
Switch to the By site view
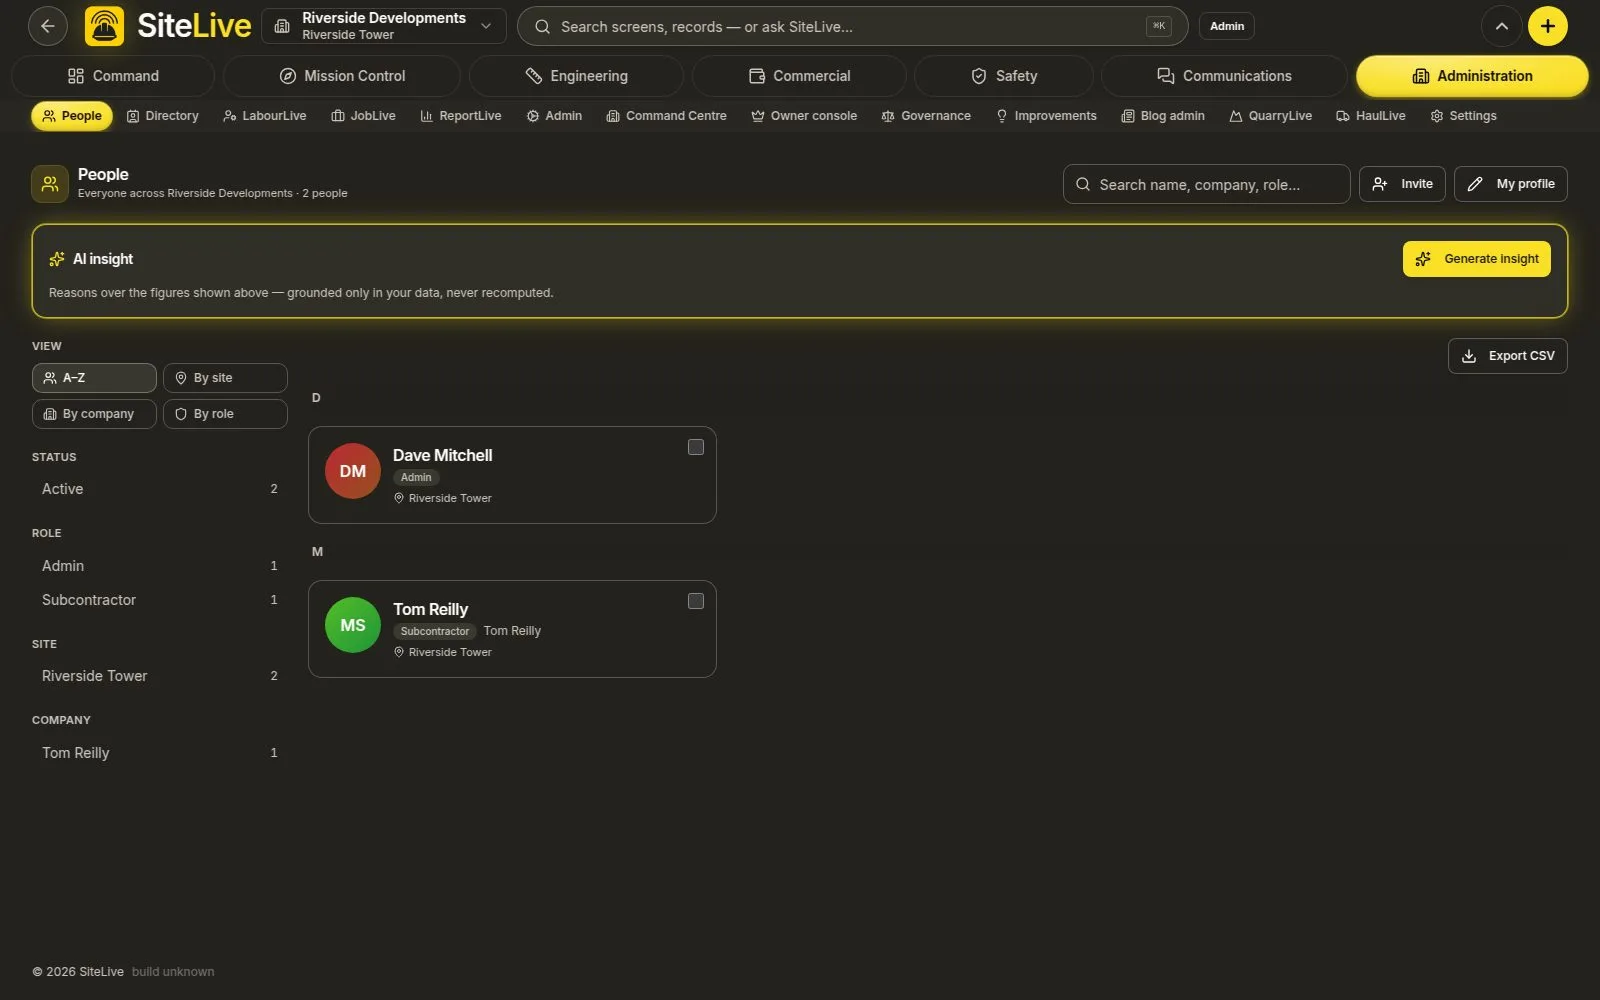(225, 378)
